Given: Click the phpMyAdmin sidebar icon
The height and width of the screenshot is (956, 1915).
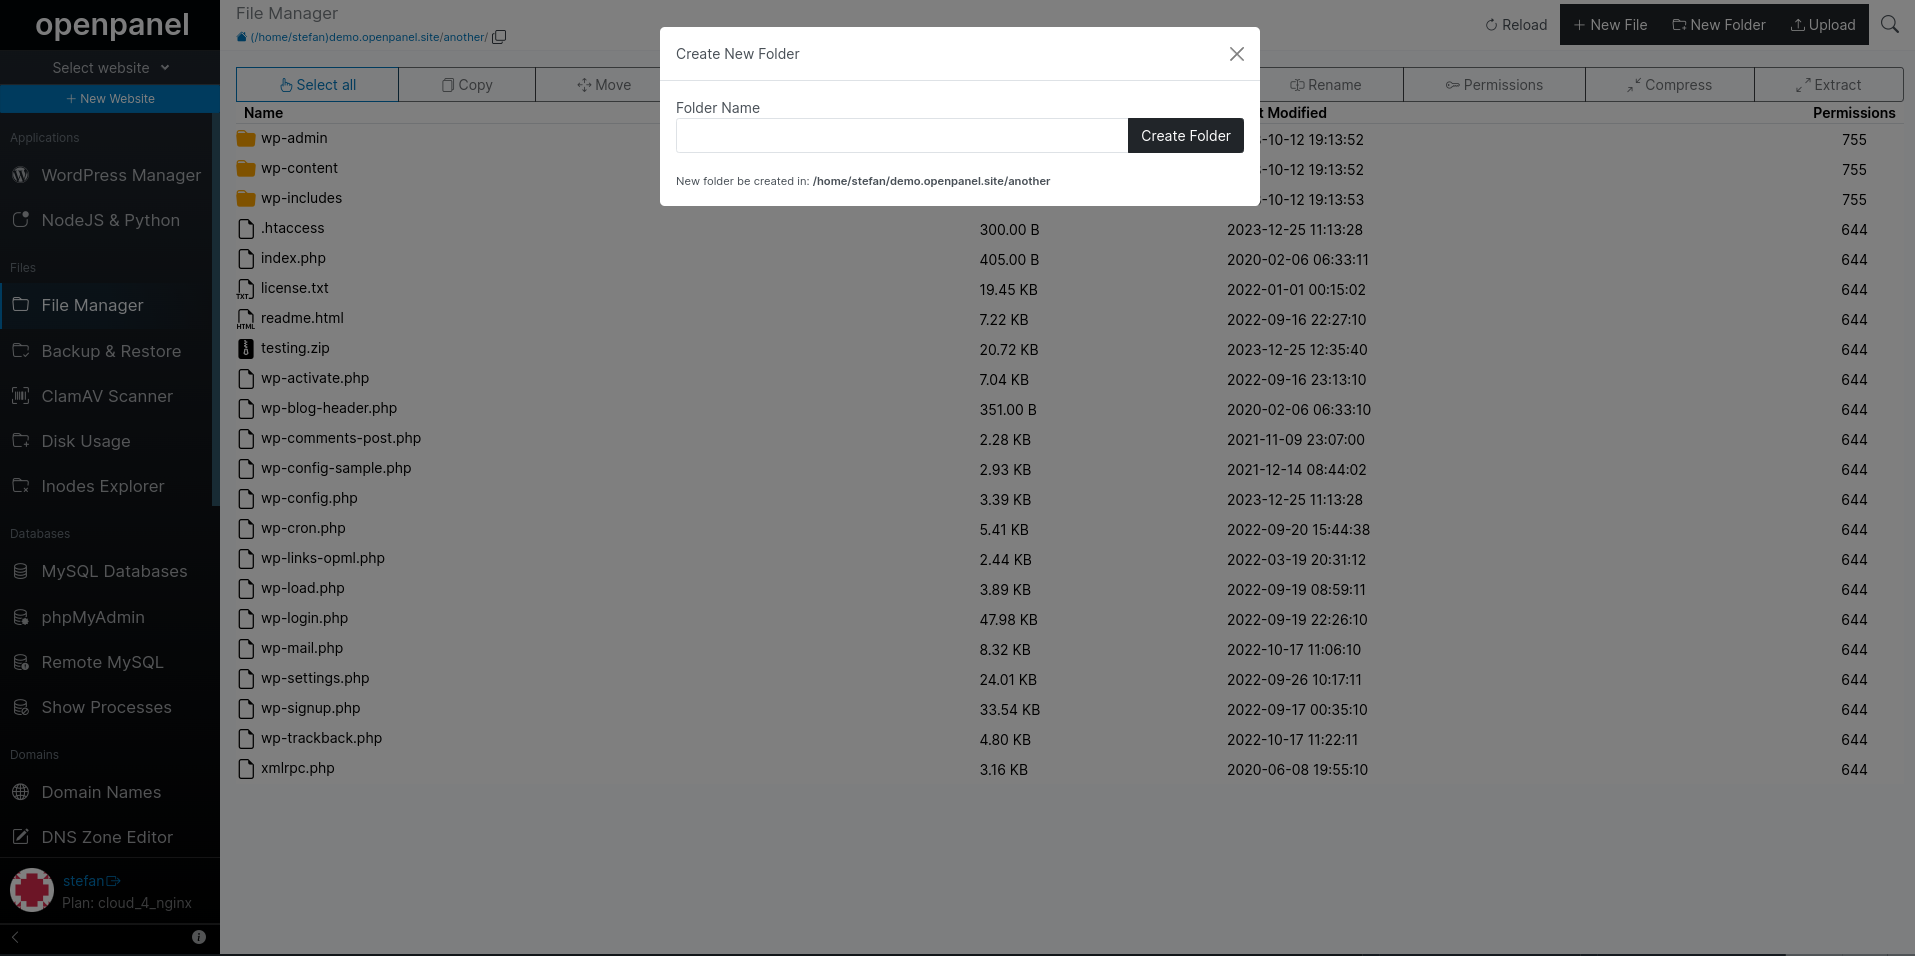Looking at the screenshot, I should pyautogui.click(x=20, y=617).
